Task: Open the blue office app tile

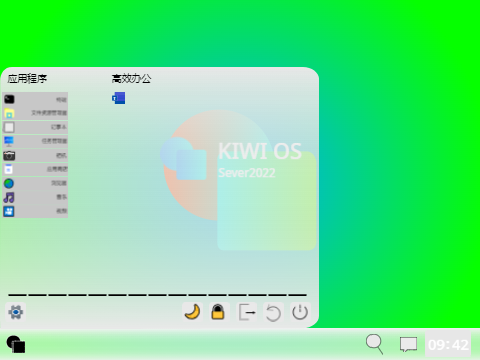Action: coord(119,98)
